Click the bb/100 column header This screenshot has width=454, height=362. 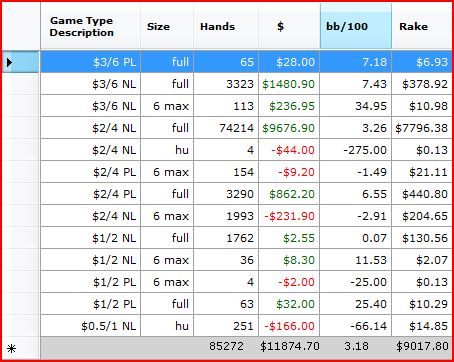pos(356,26)
